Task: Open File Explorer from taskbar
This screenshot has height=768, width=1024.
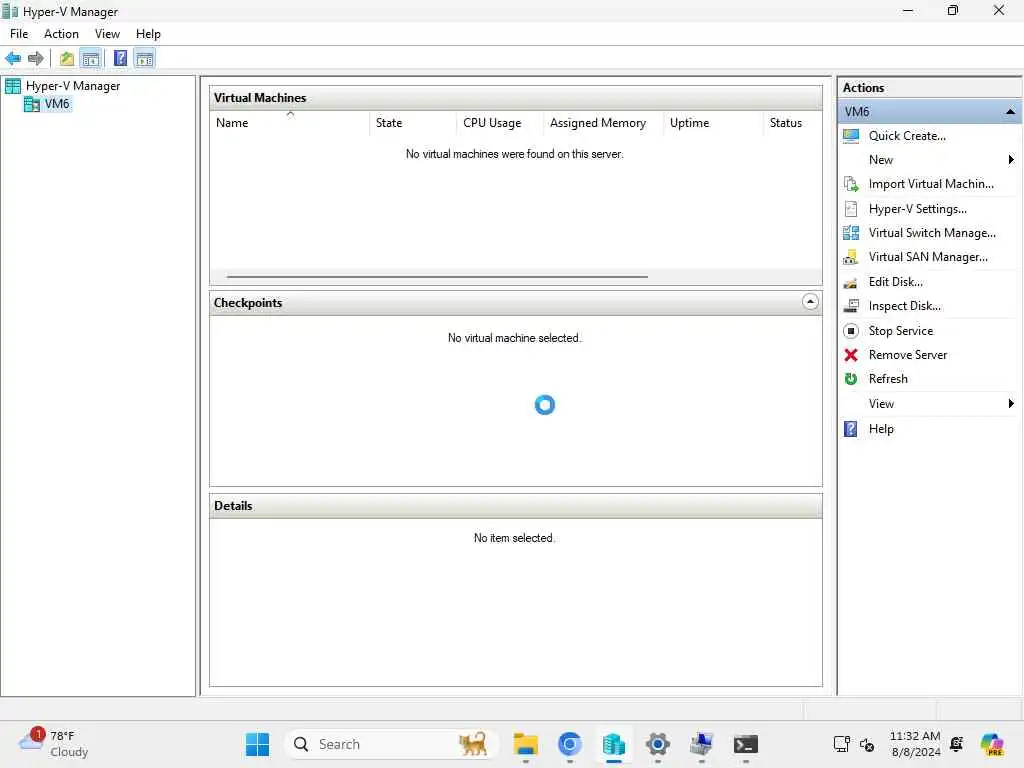Action: pyautogui.click(x=525, y=744)
